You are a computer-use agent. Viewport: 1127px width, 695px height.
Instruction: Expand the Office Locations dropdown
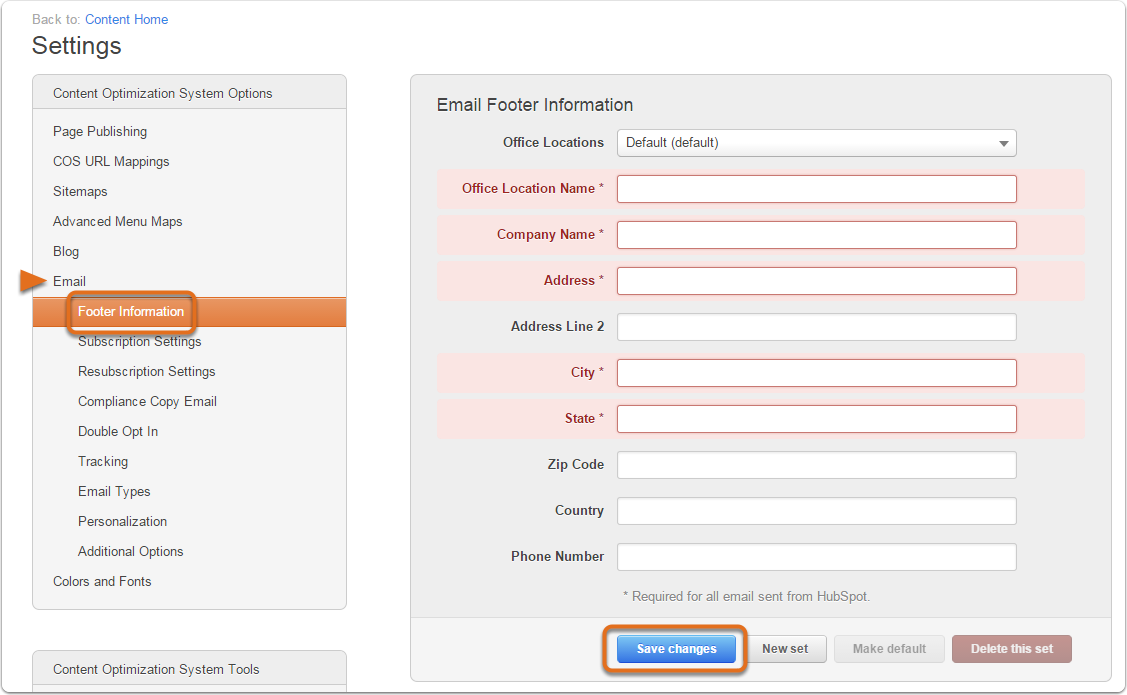point(816,143)
